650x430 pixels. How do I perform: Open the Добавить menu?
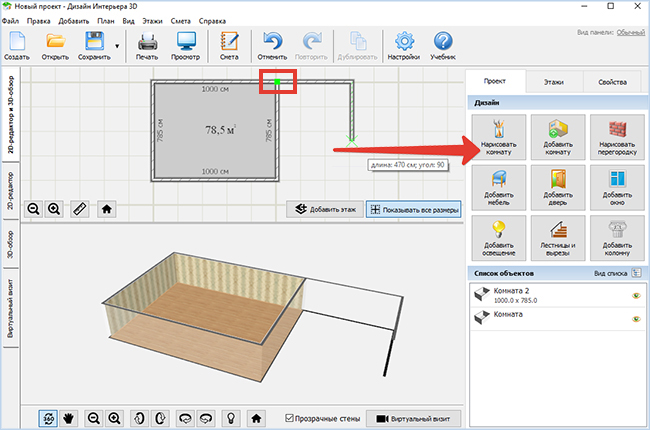(74, 21)
